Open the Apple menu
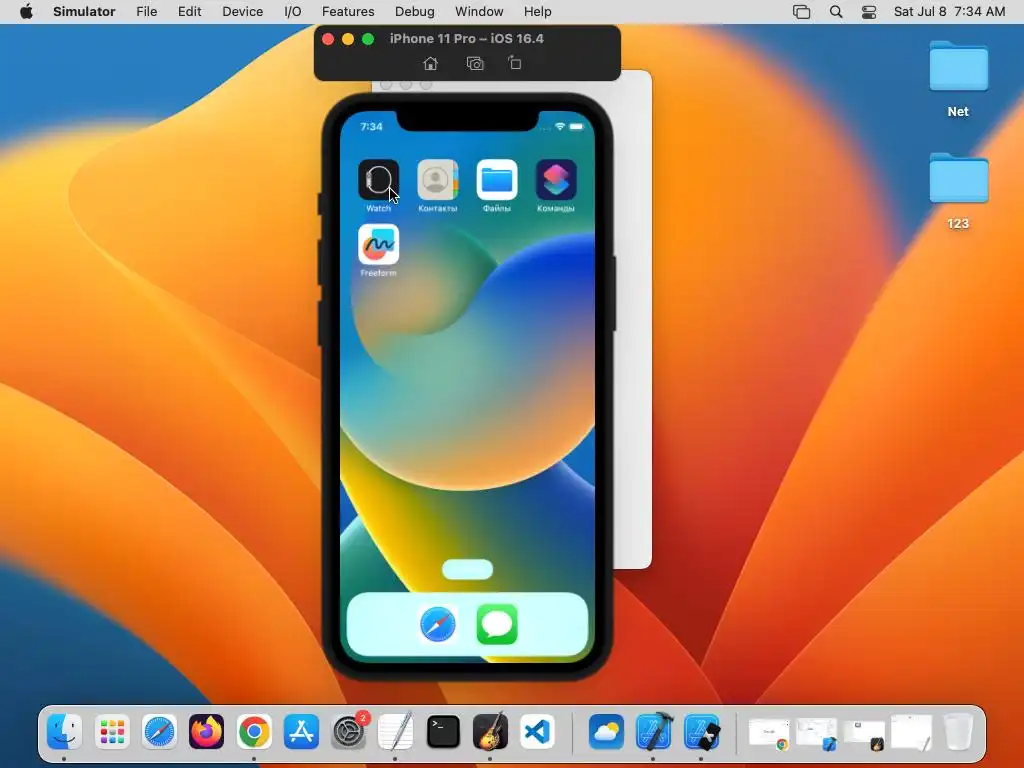The height and width of the screenshot is (768, 1024). (x=26, y=12)
